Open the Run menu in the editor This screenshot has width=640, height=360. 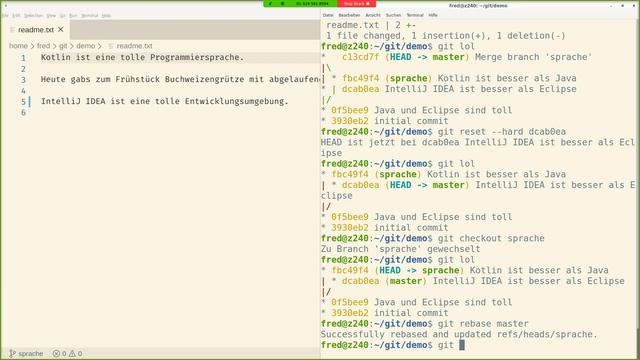point(73,16)
